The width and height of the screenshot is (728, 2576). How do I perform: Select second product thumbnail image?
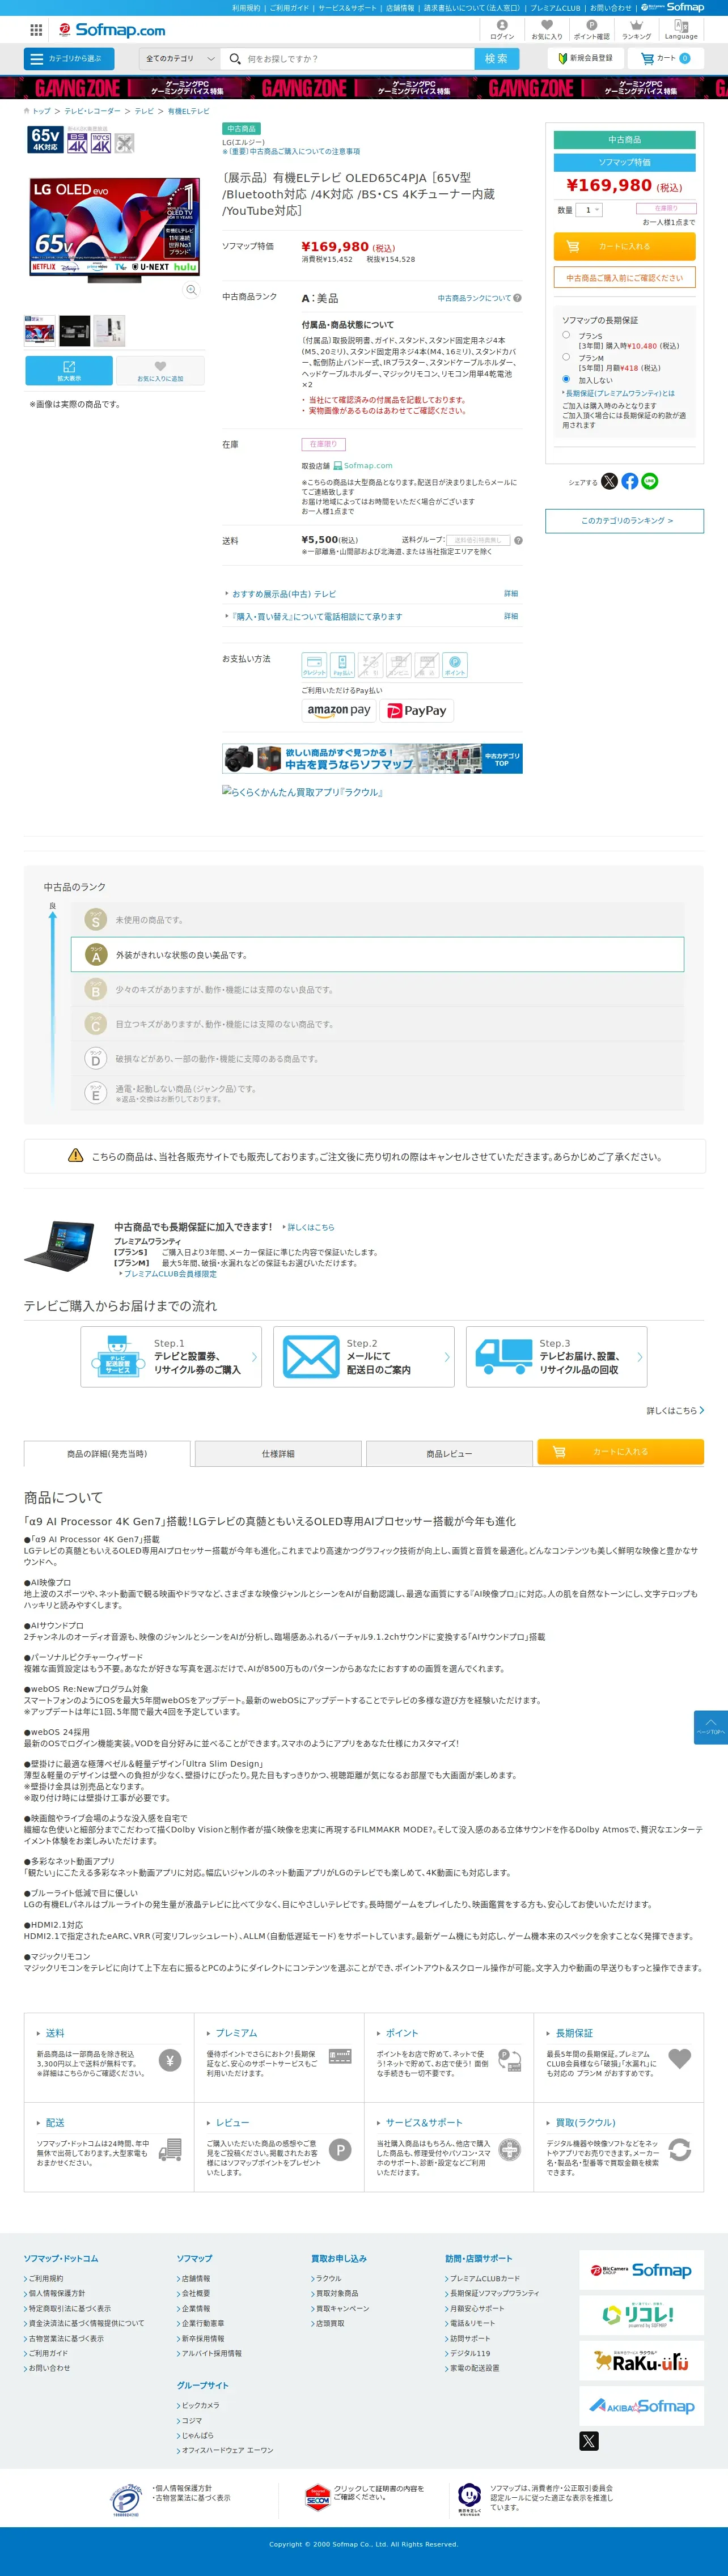75,330
